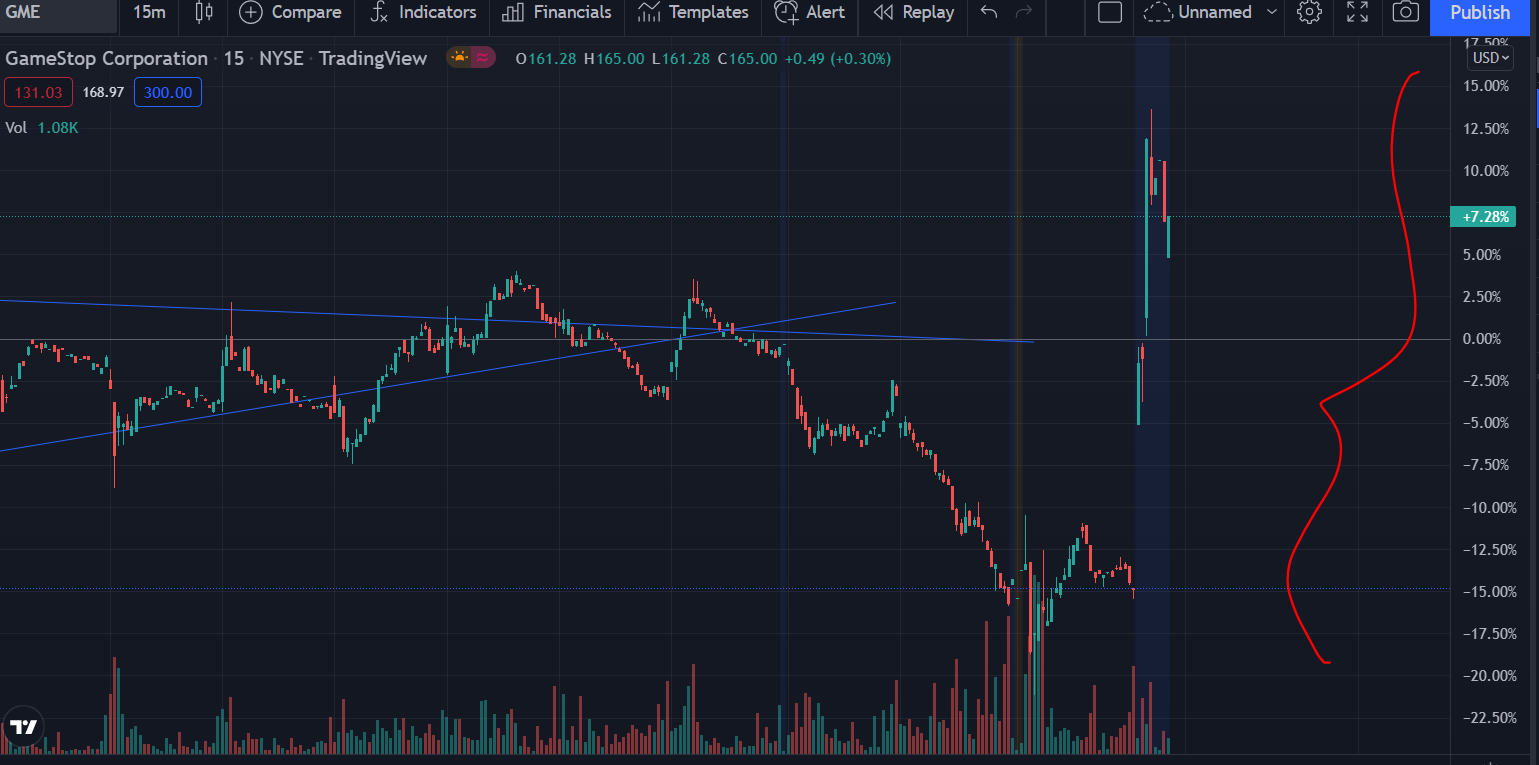The height and width of the screenshot is (765, 1539).
Task: Click the 168.97 spread value
Action: 103,93
